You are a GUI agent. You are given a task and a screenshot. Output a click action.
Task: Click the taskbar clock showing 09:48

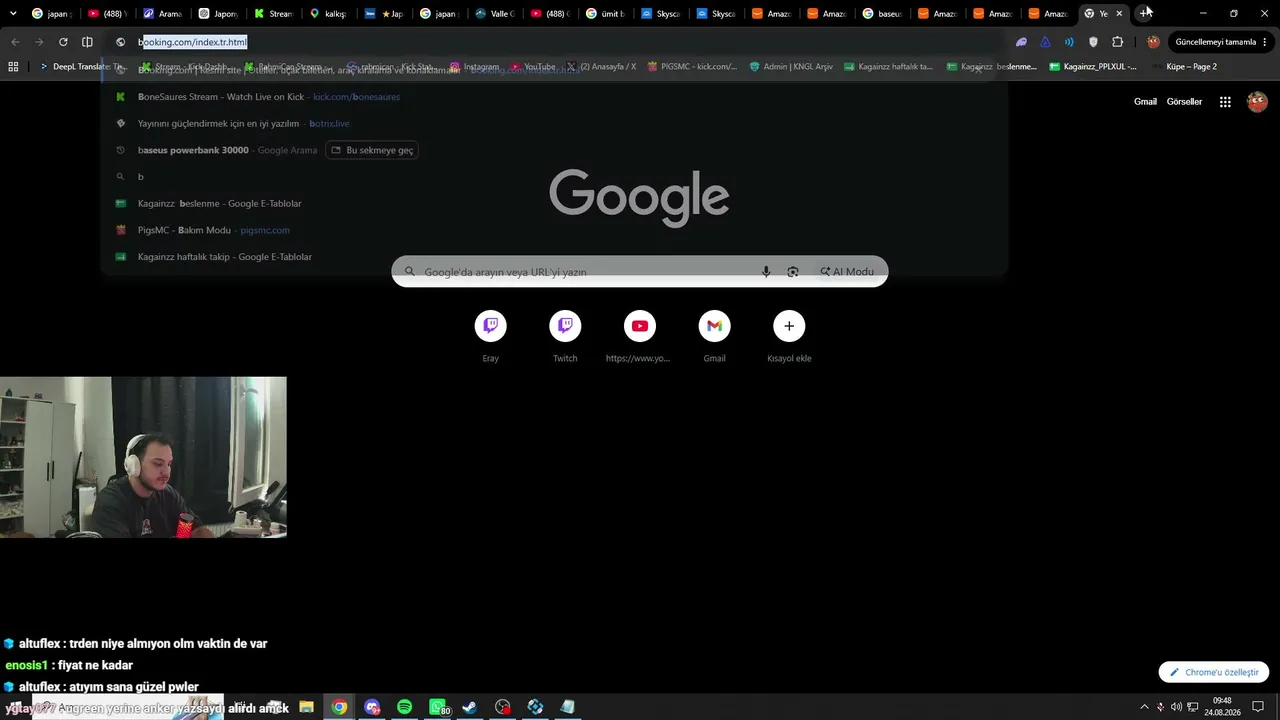[1222, 707]
